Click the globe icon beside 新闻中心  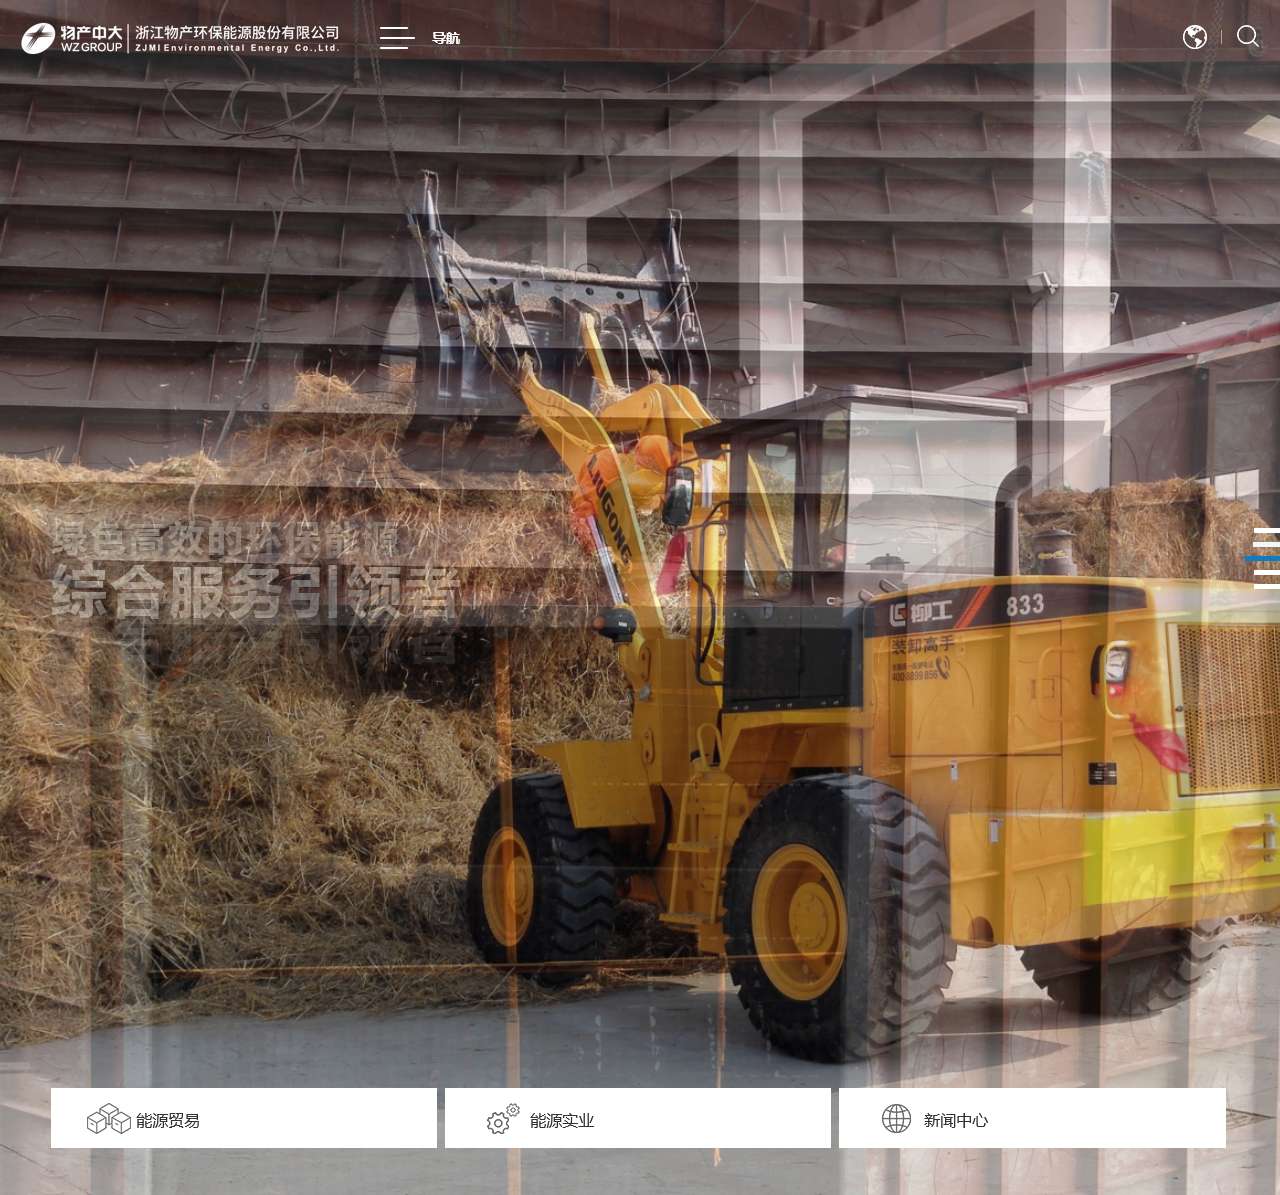tap(896, 1119)
